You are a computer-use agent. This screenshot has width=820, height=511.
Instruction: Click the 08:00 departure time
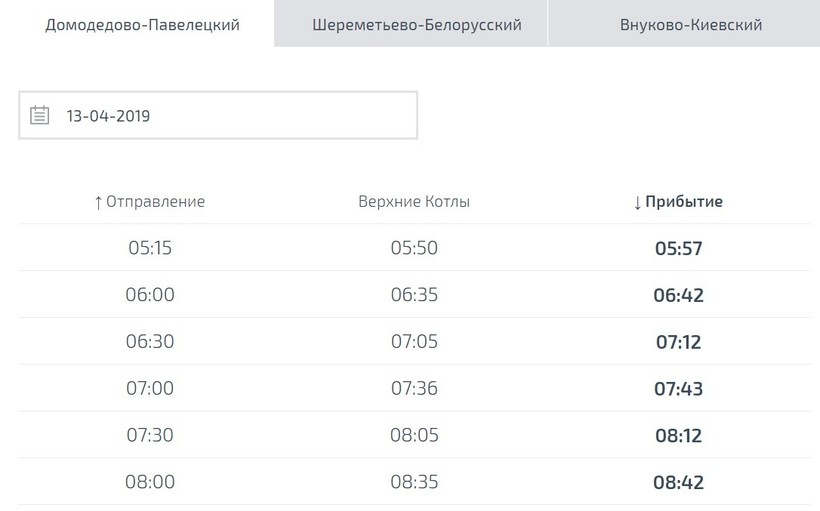(x=150, y=481)
